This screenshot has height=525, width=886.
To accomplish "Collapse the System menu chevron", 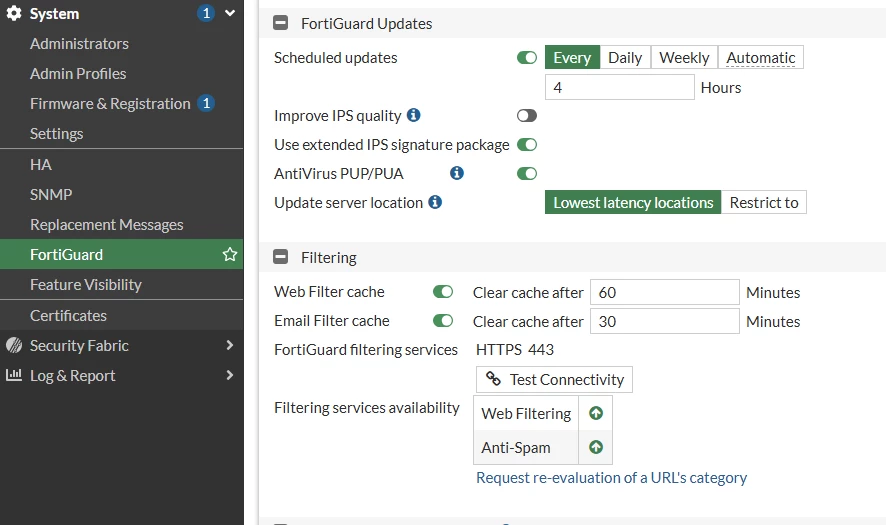I will point(229,13).
